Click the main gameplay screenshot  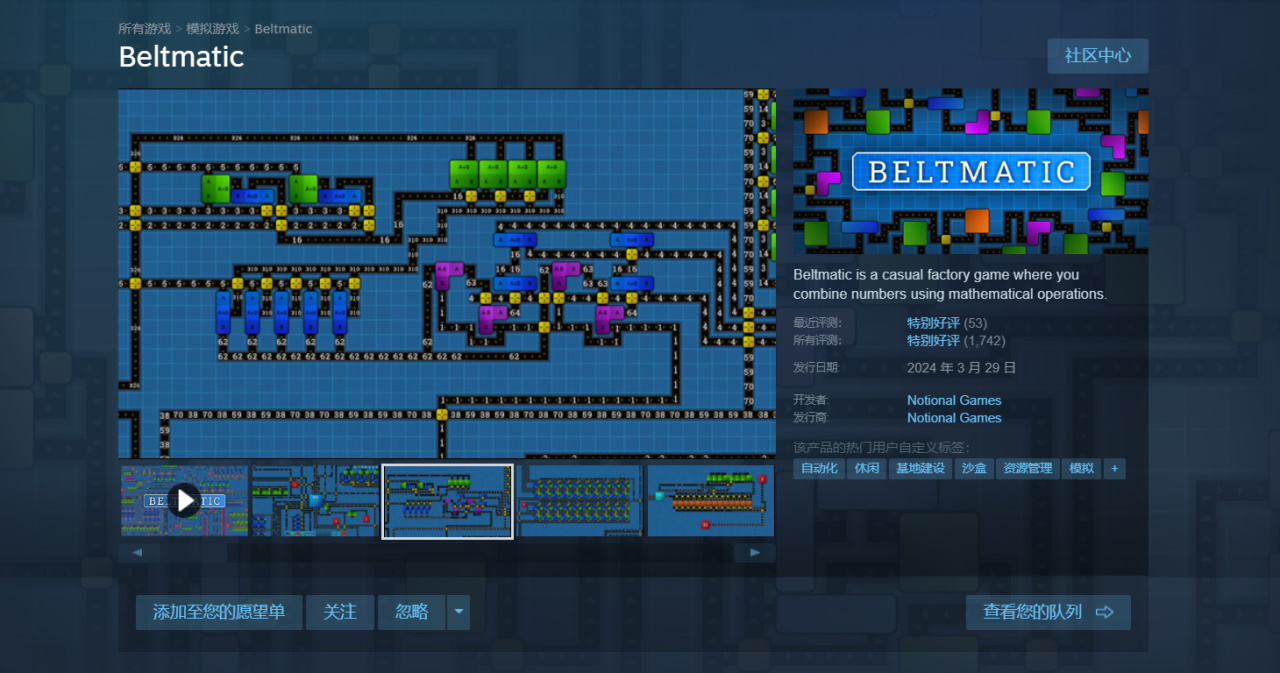click(446, 274)
